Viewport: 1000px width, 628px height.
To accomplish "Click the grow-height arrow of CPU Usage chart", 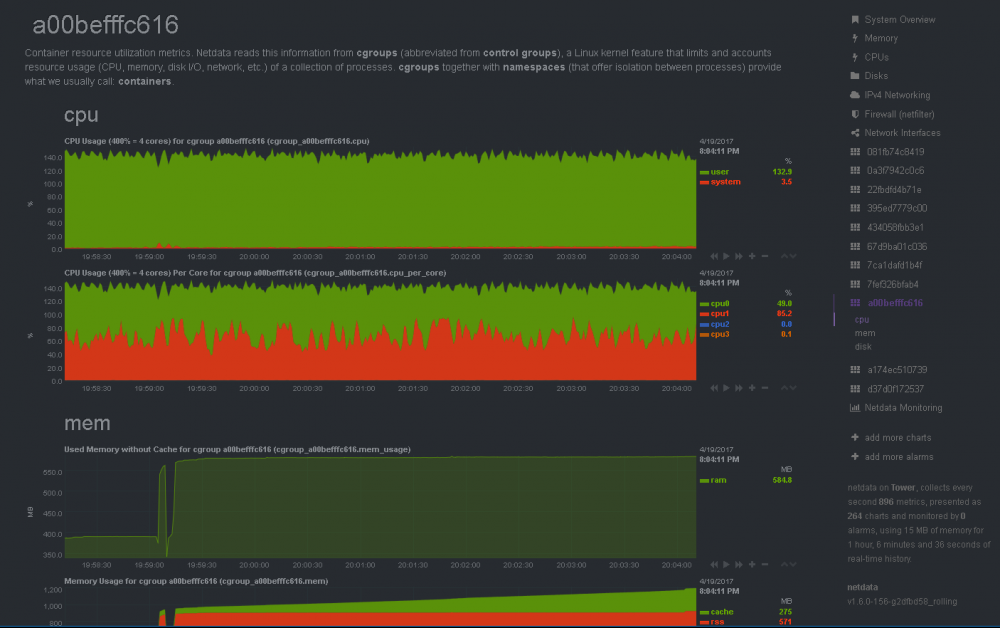I will click(x=793, y=256).
